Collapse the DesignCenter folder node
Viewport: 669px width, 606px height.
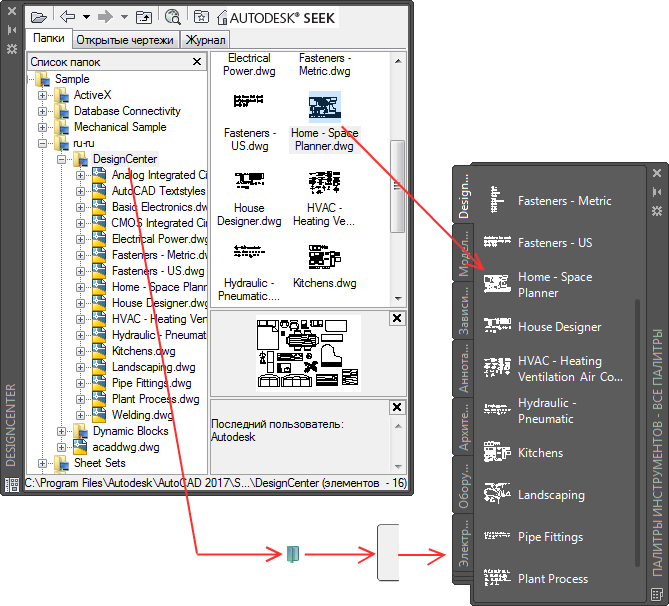point(61,159)
